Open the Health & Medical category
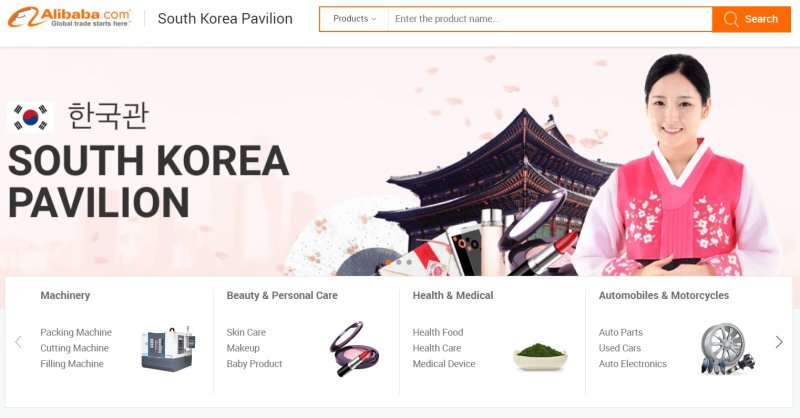This screenshot has width=800, height=418. tap(453, 295)
